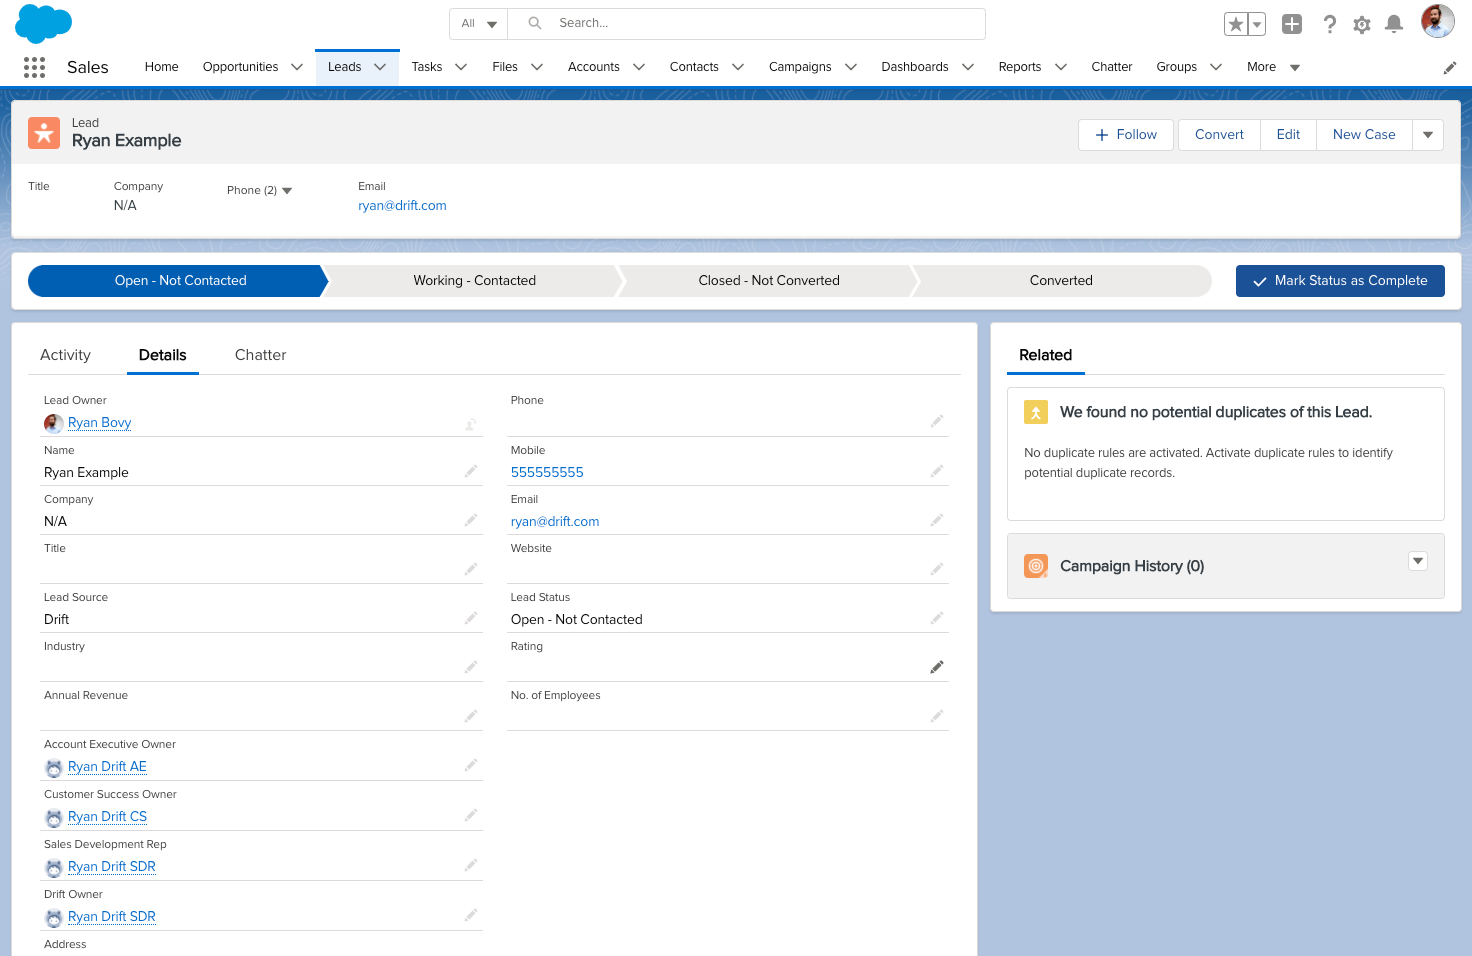
Task: Select the Working - Contacted path stage
Action: 474,281
